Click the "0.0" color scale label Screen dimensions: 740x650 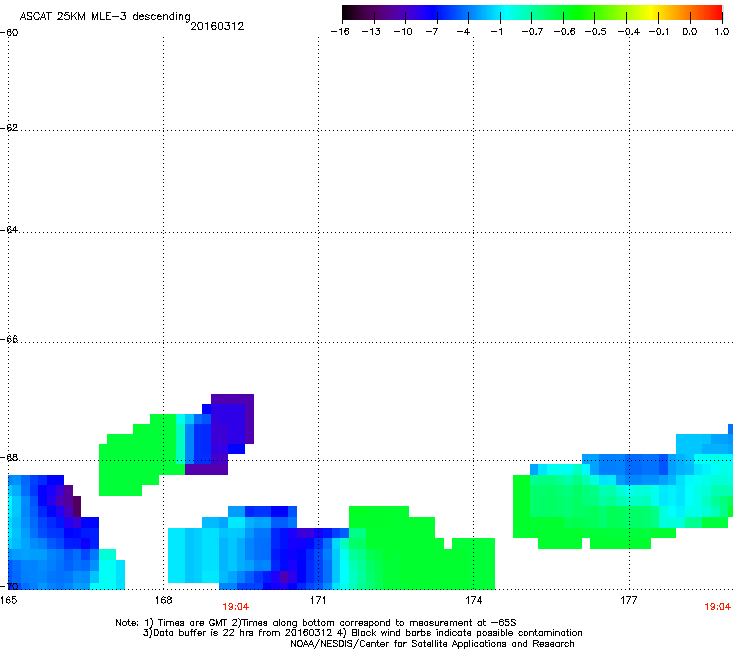click(690, 32)
